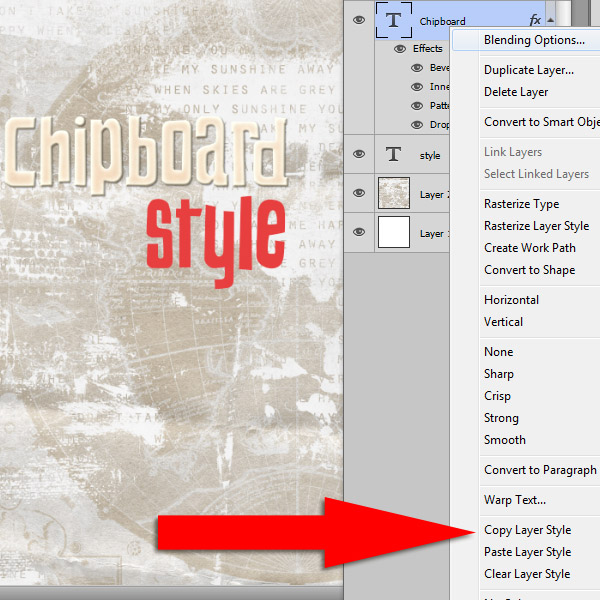Click Duplicate Layer in the context menu
600x600 pixels.
click(528, 70)
